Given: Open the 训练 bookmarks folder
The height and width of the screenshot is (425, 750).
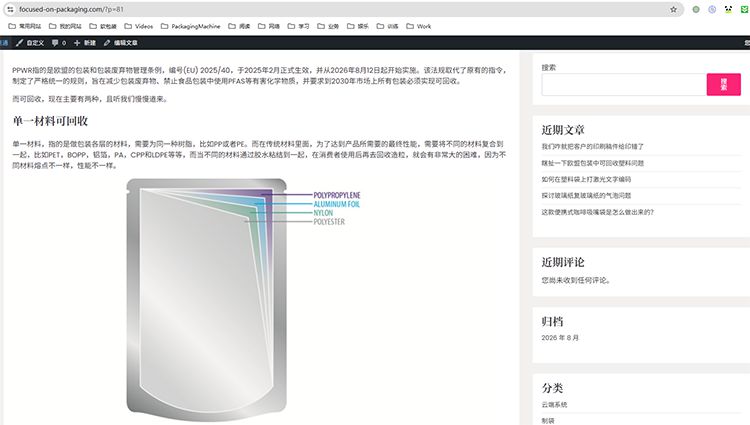Looking at the screenshot, I should pyautogui.click(x=387, y=26).
